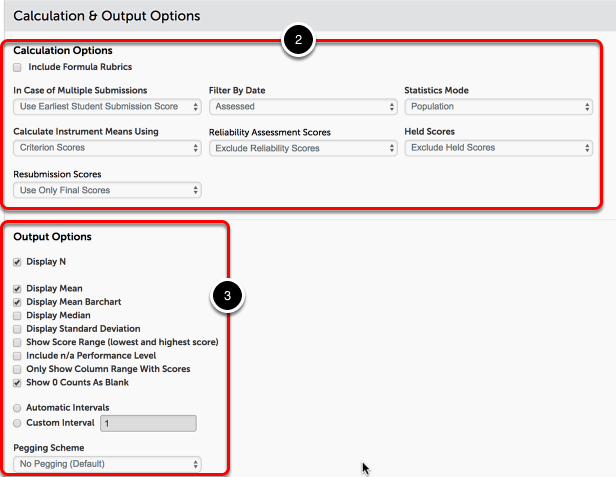This screenshot has width=616, height=477.
Task: Select the Custom Interval radio button
Action: [x=17, y=423]
